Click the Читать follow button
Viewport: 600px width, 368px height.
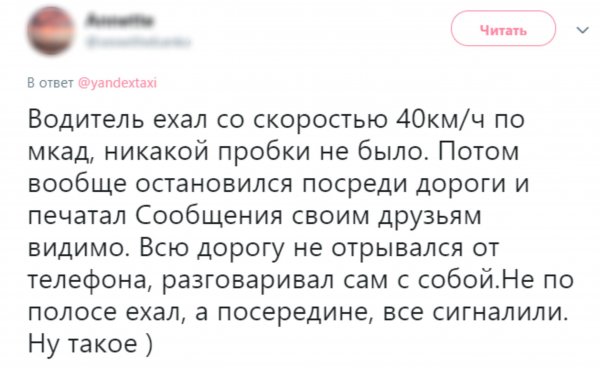click(x=503, y=29)
